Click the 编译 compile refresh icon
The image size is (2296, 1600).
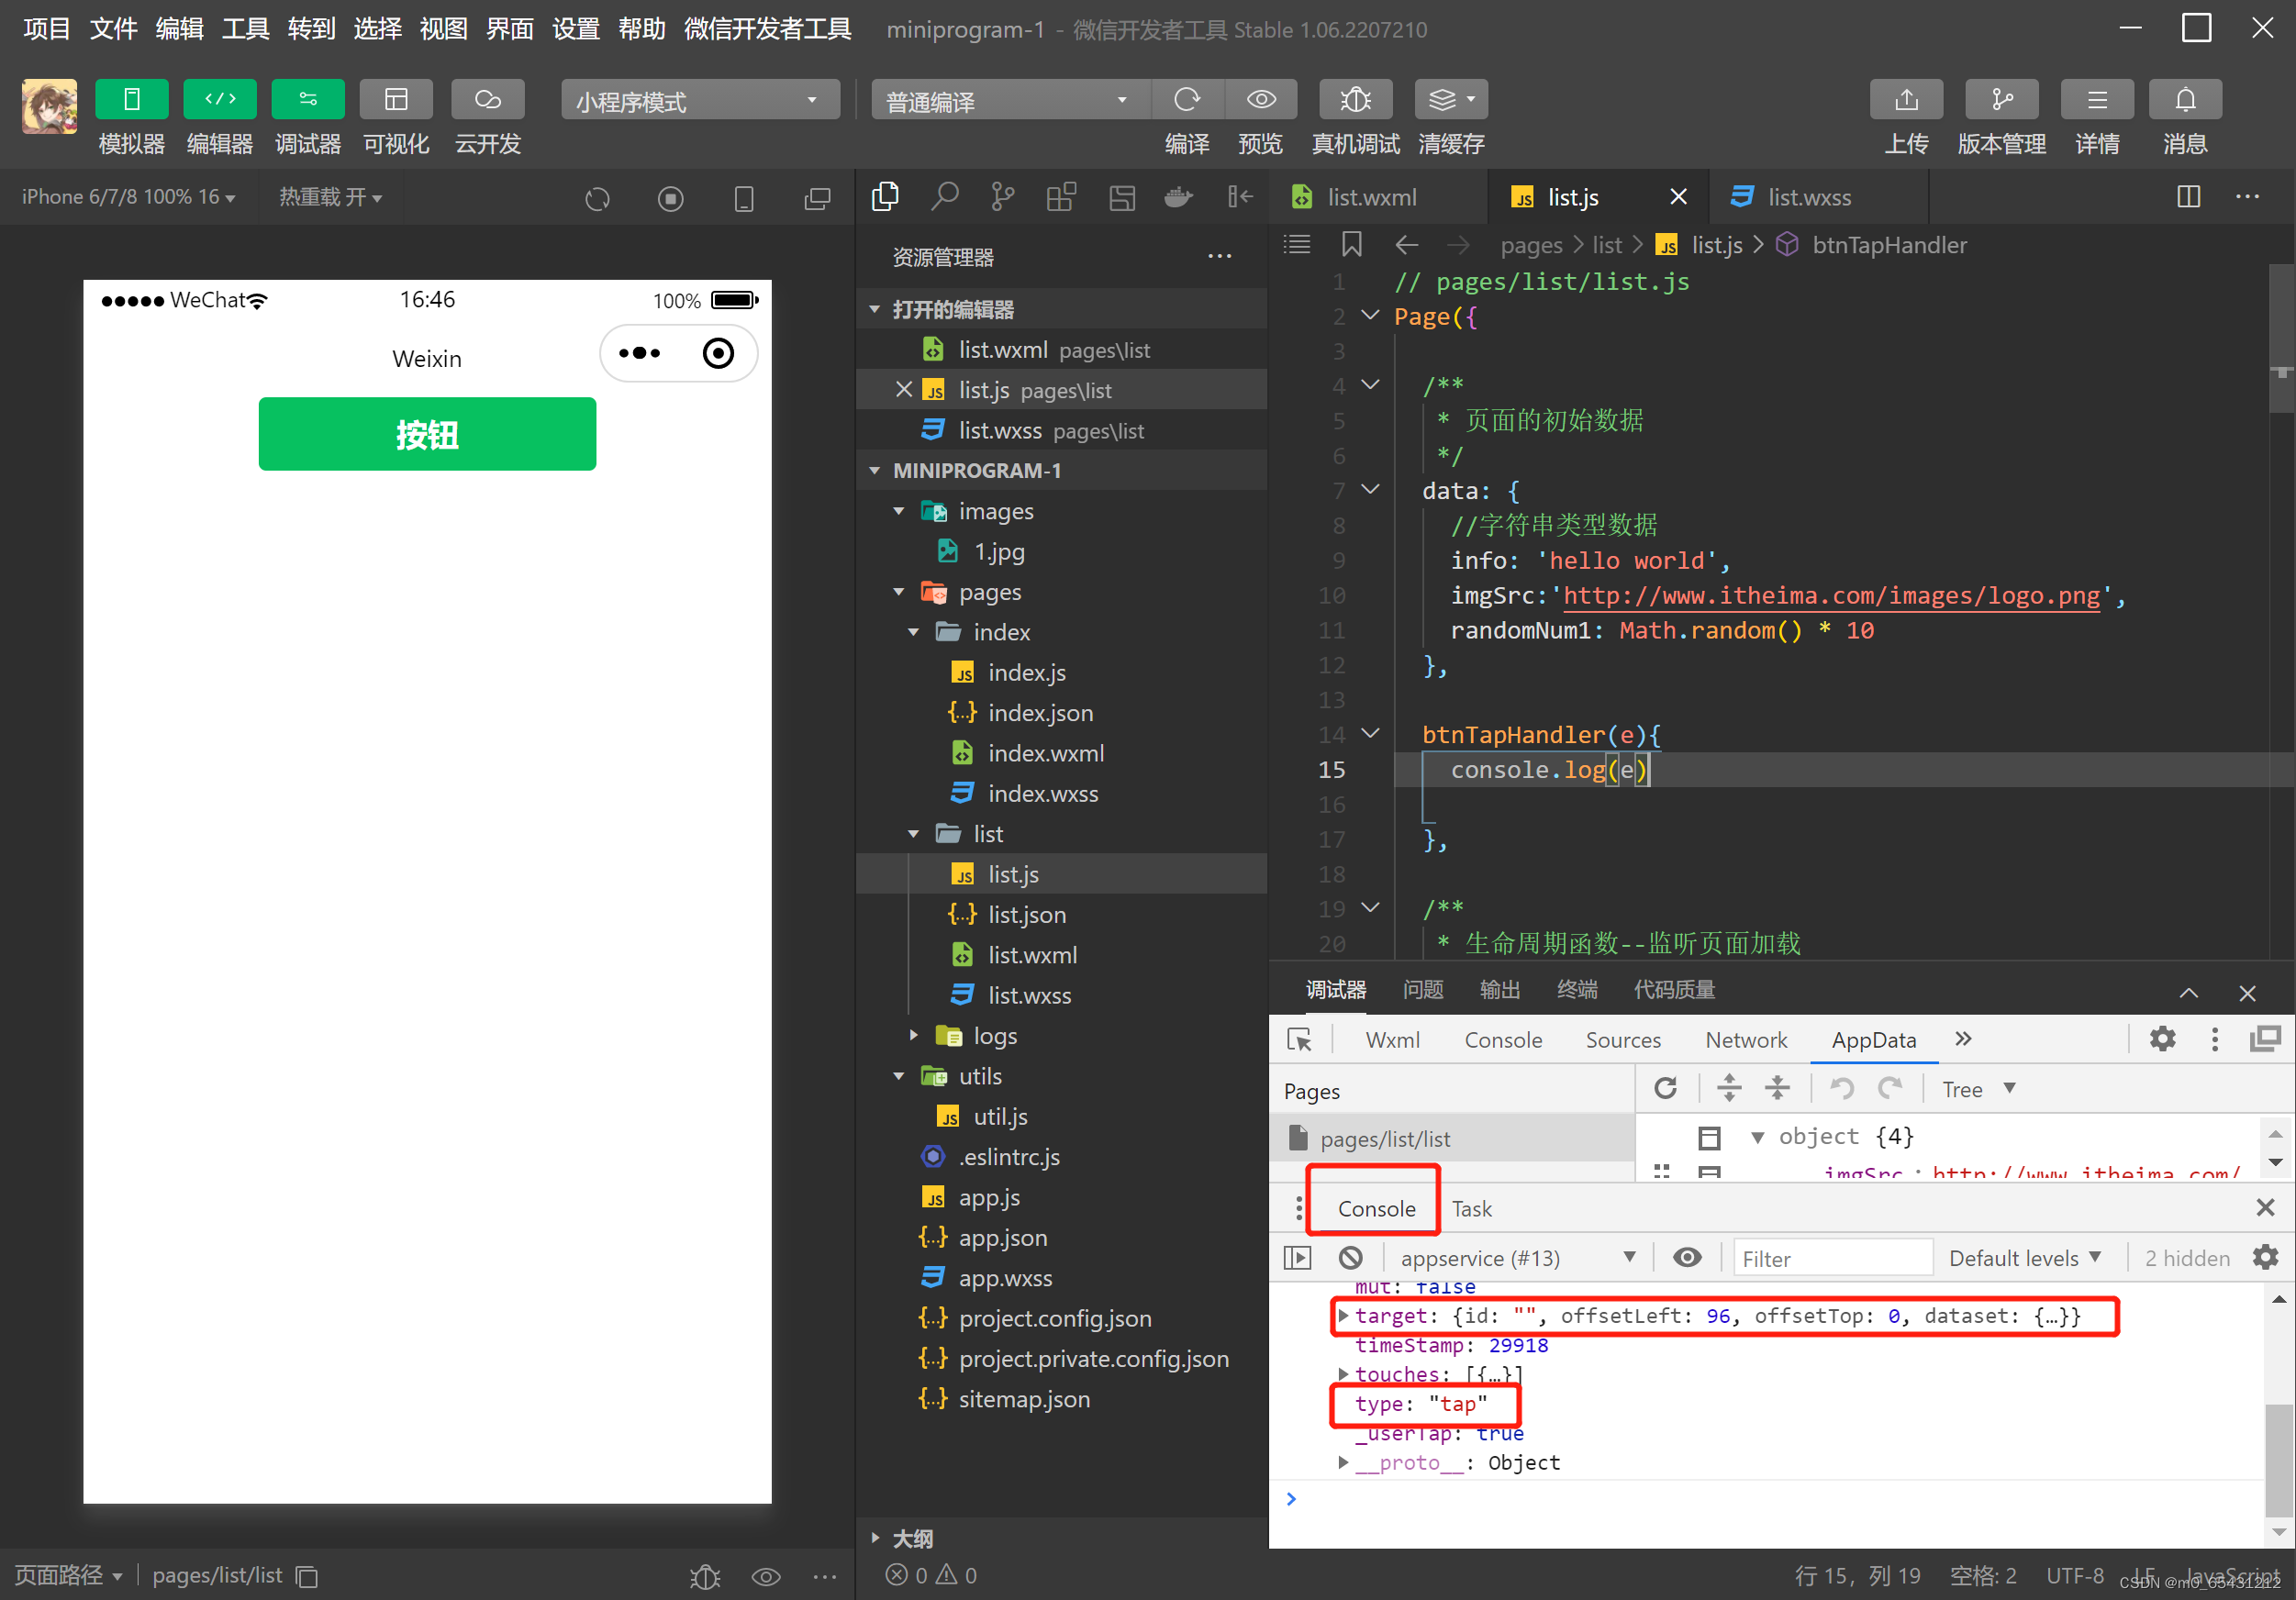[1187, 99]
